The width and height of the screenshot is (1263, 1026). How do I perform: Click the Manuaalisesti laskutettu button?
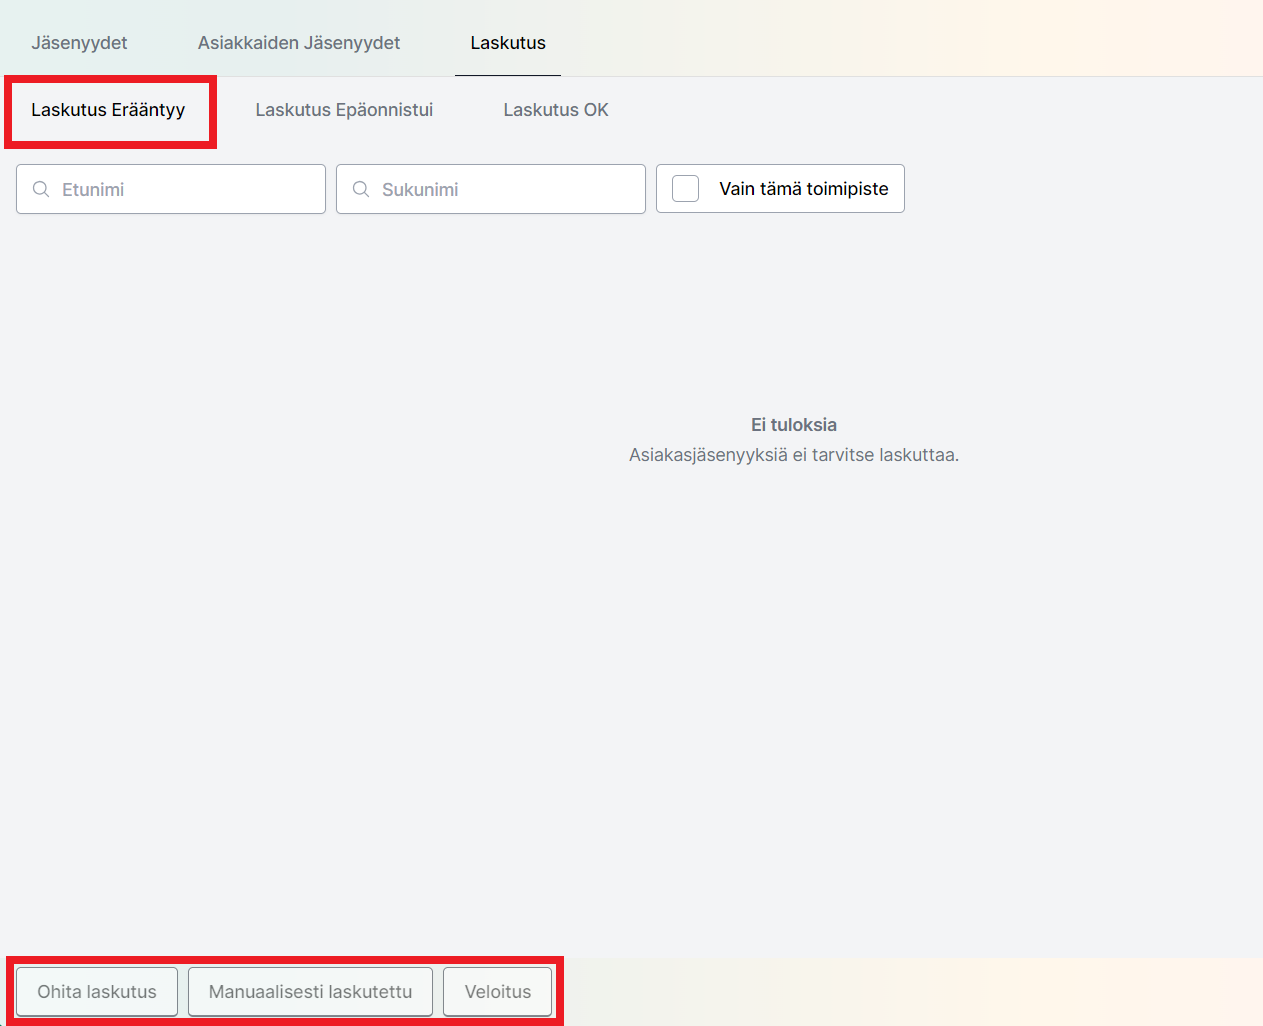[x=310, y=992]
